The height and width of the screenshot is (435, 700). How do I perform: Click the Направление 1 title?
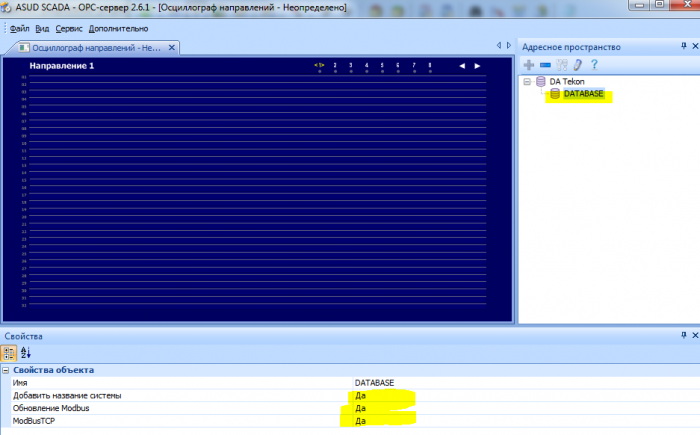62,66
